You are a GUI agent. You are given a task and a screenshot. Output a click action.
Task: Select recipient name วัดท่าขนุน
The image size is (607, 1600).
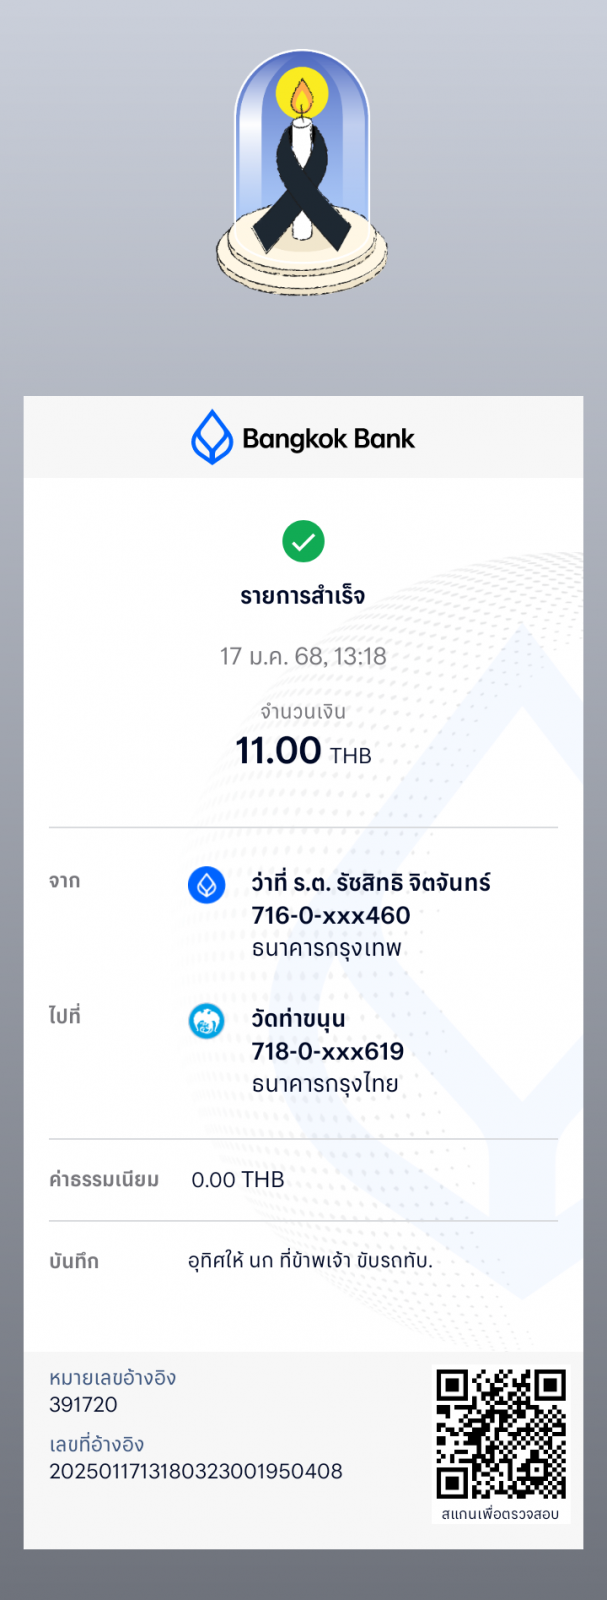coord(298,1018)
